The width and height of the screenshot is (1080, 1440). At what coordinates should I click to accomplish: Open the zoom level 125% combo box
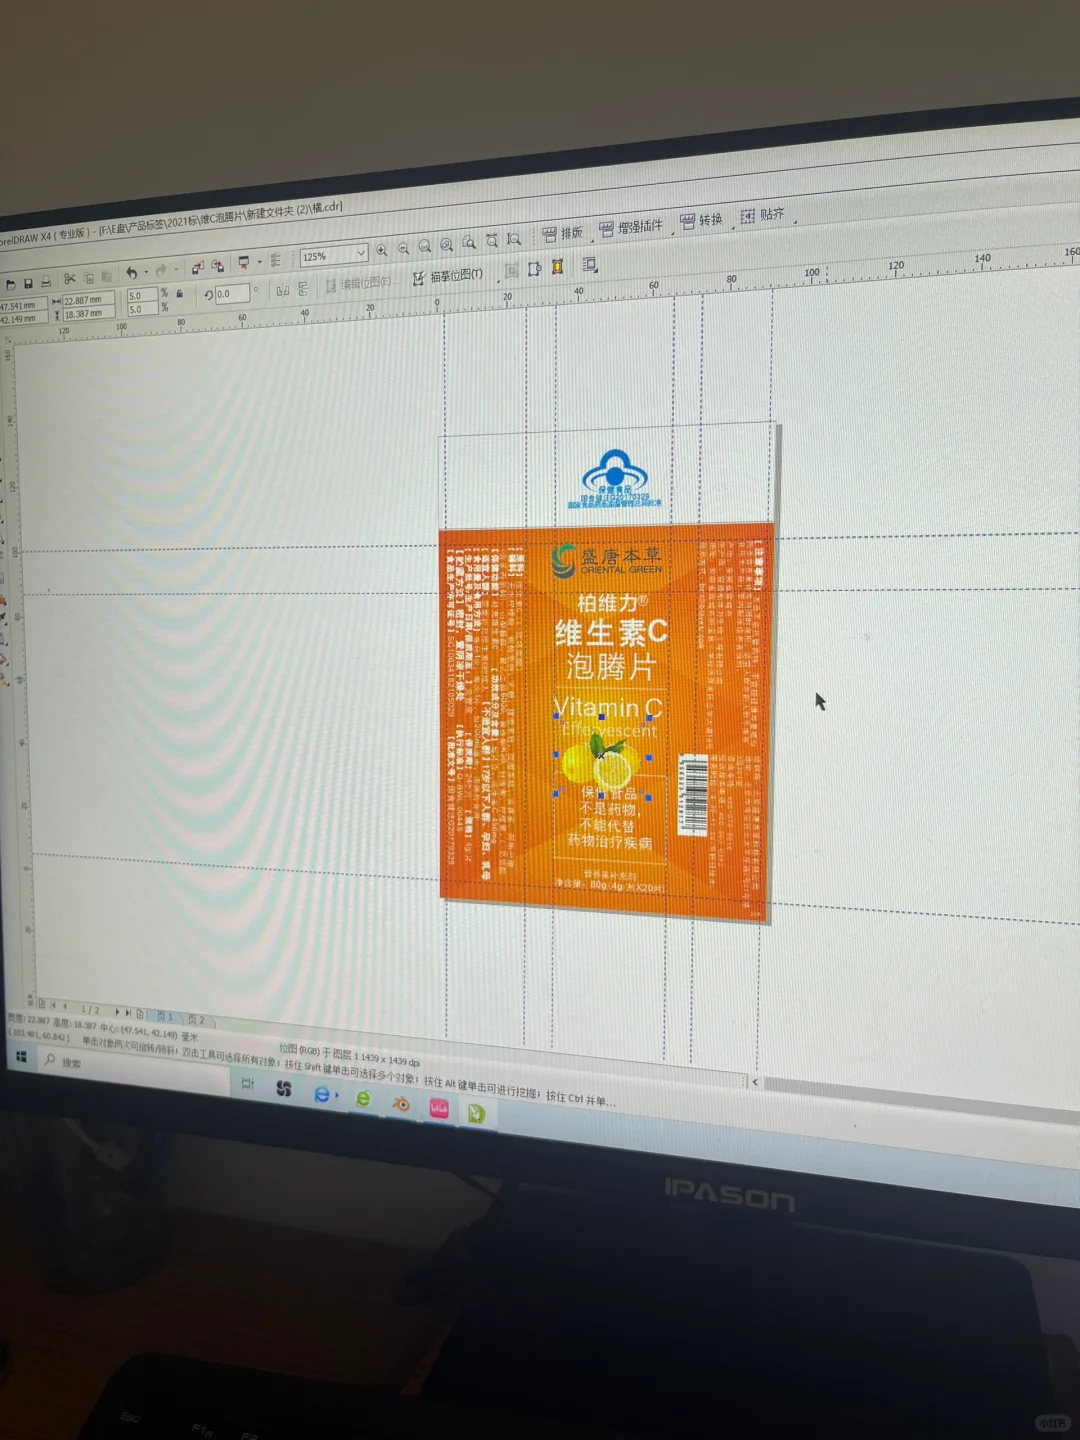[334, 255]
